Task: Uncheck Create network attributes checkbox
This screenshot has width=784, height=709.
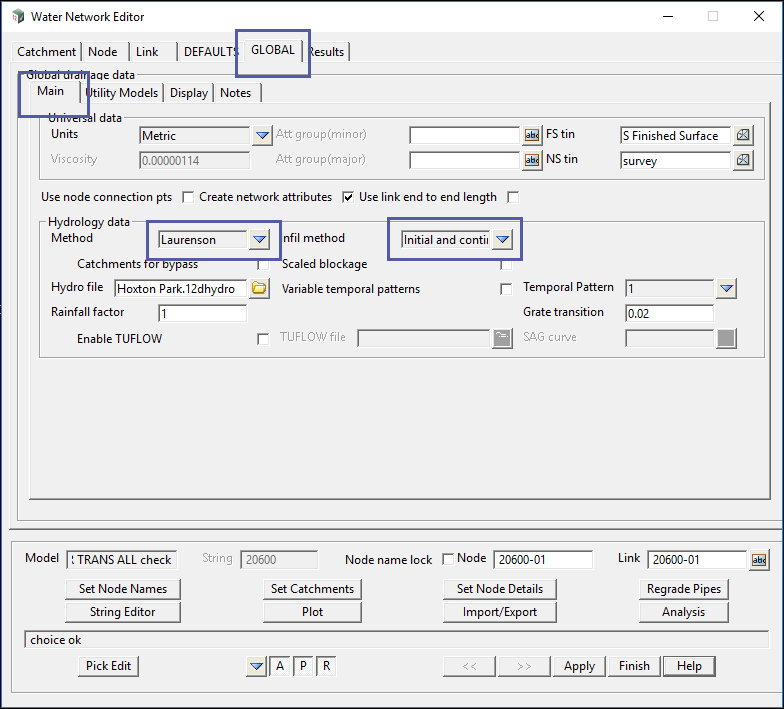Action: pos(348,197)
